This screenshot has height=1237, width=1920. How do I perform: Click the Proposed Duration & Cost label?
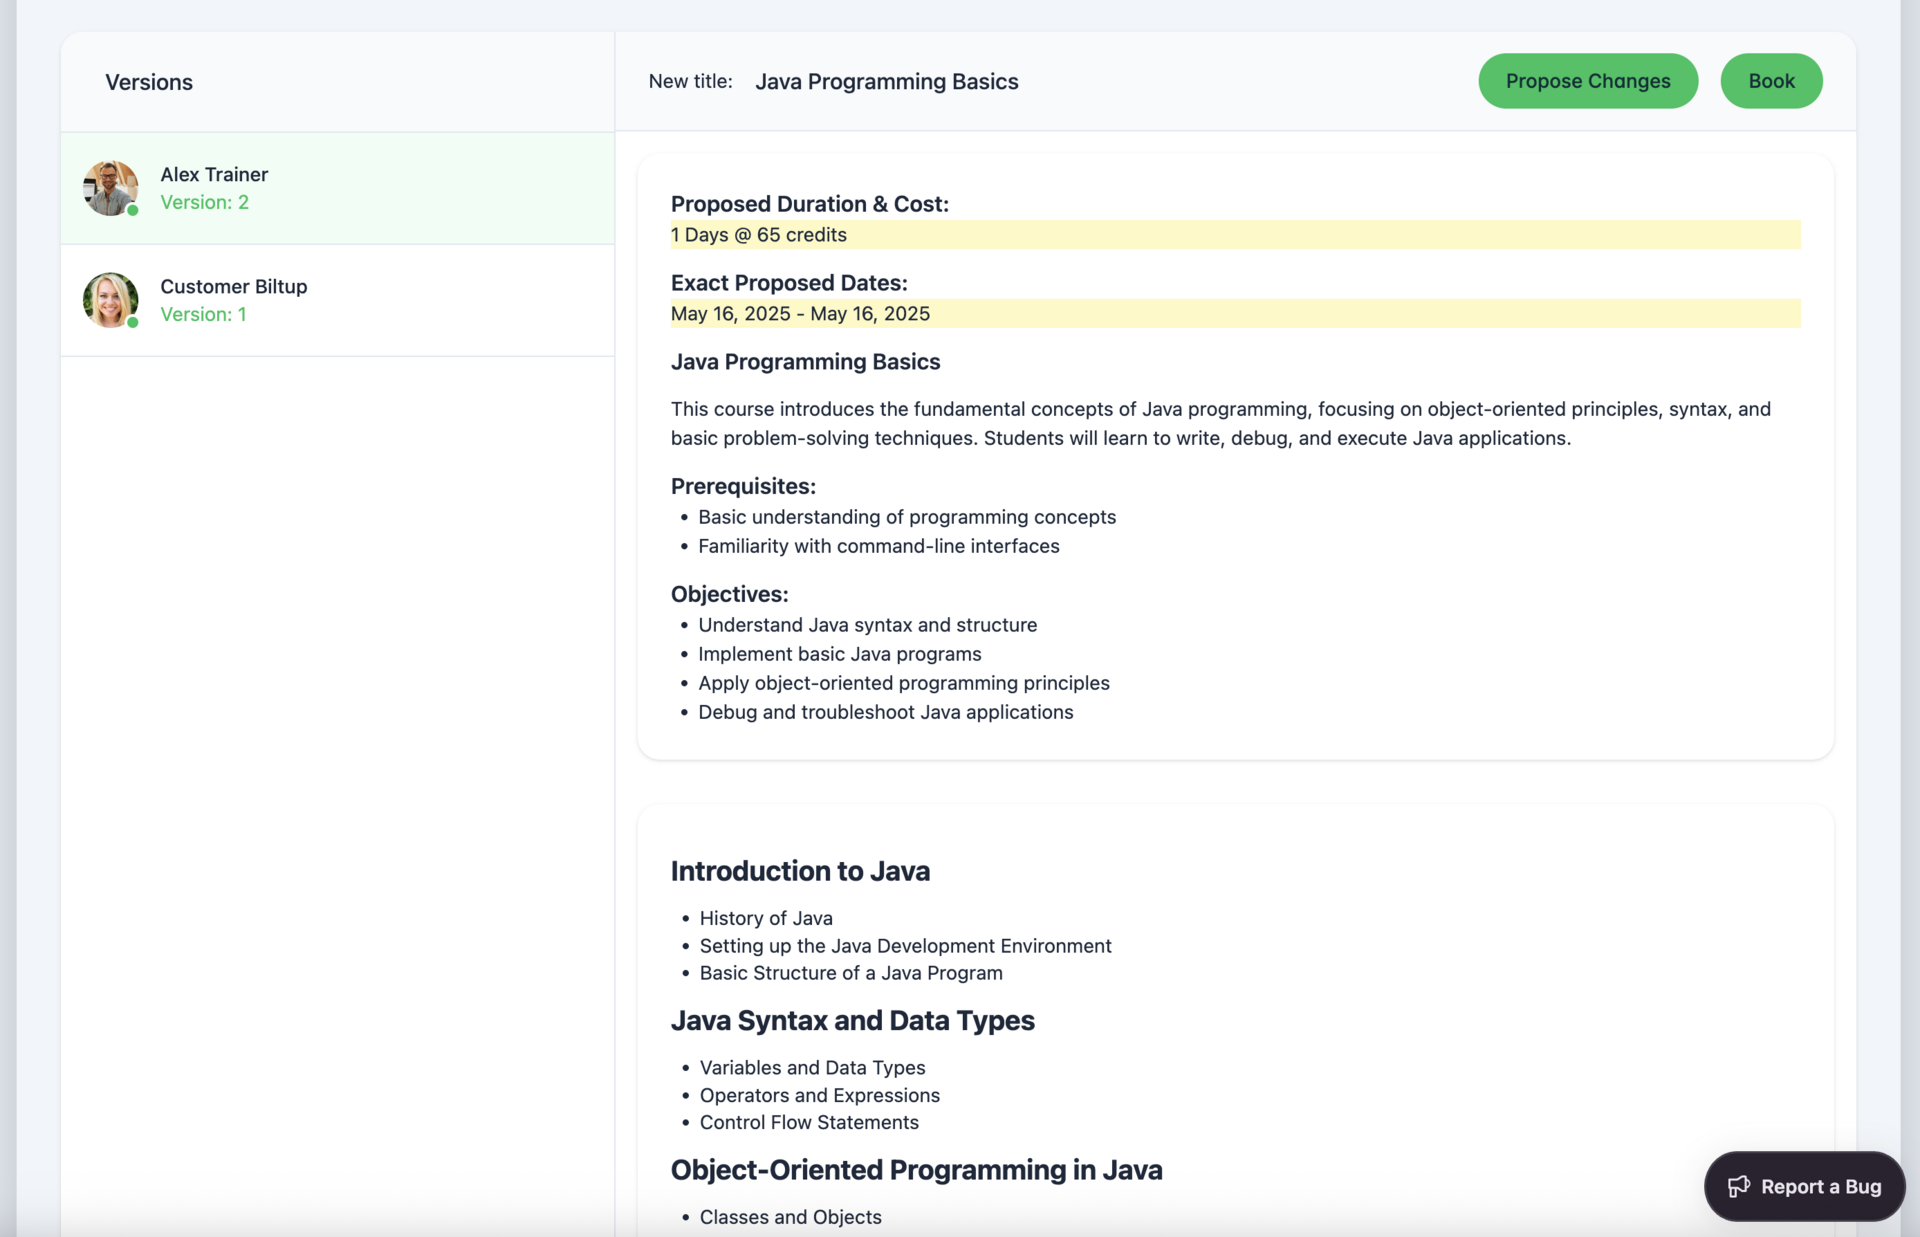click(809, 204)
